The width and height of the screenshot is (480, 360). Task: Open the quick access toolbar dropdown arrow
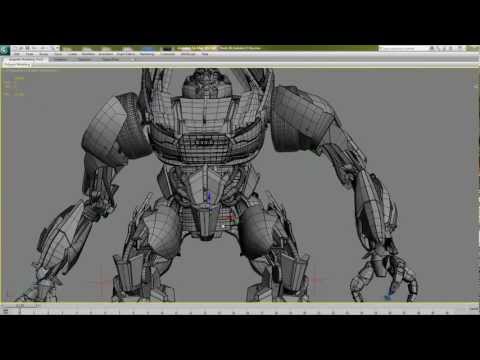point(57,48)
